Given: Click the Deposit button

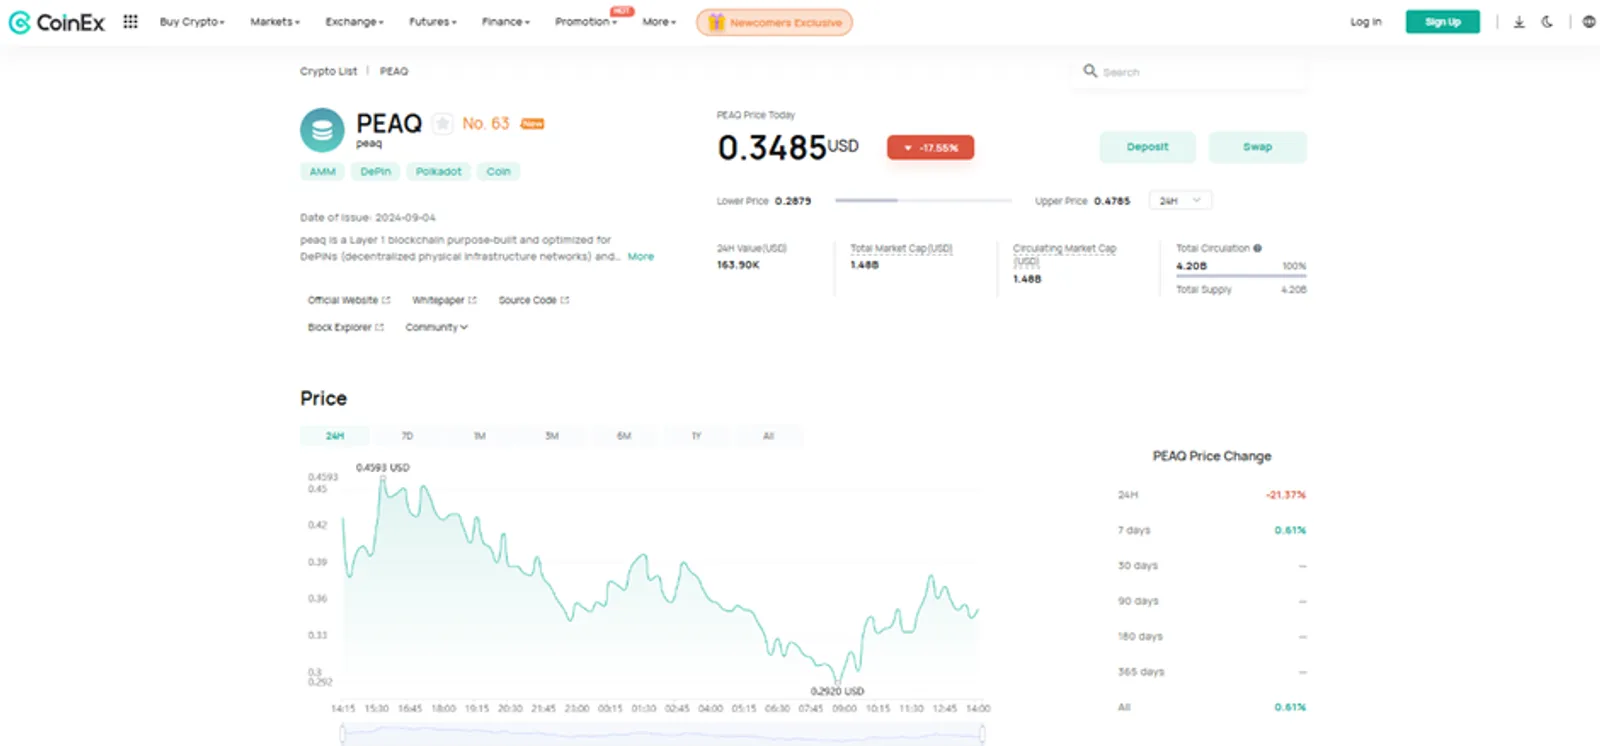Looking at the screenshot, I should tap(1147, 147).
